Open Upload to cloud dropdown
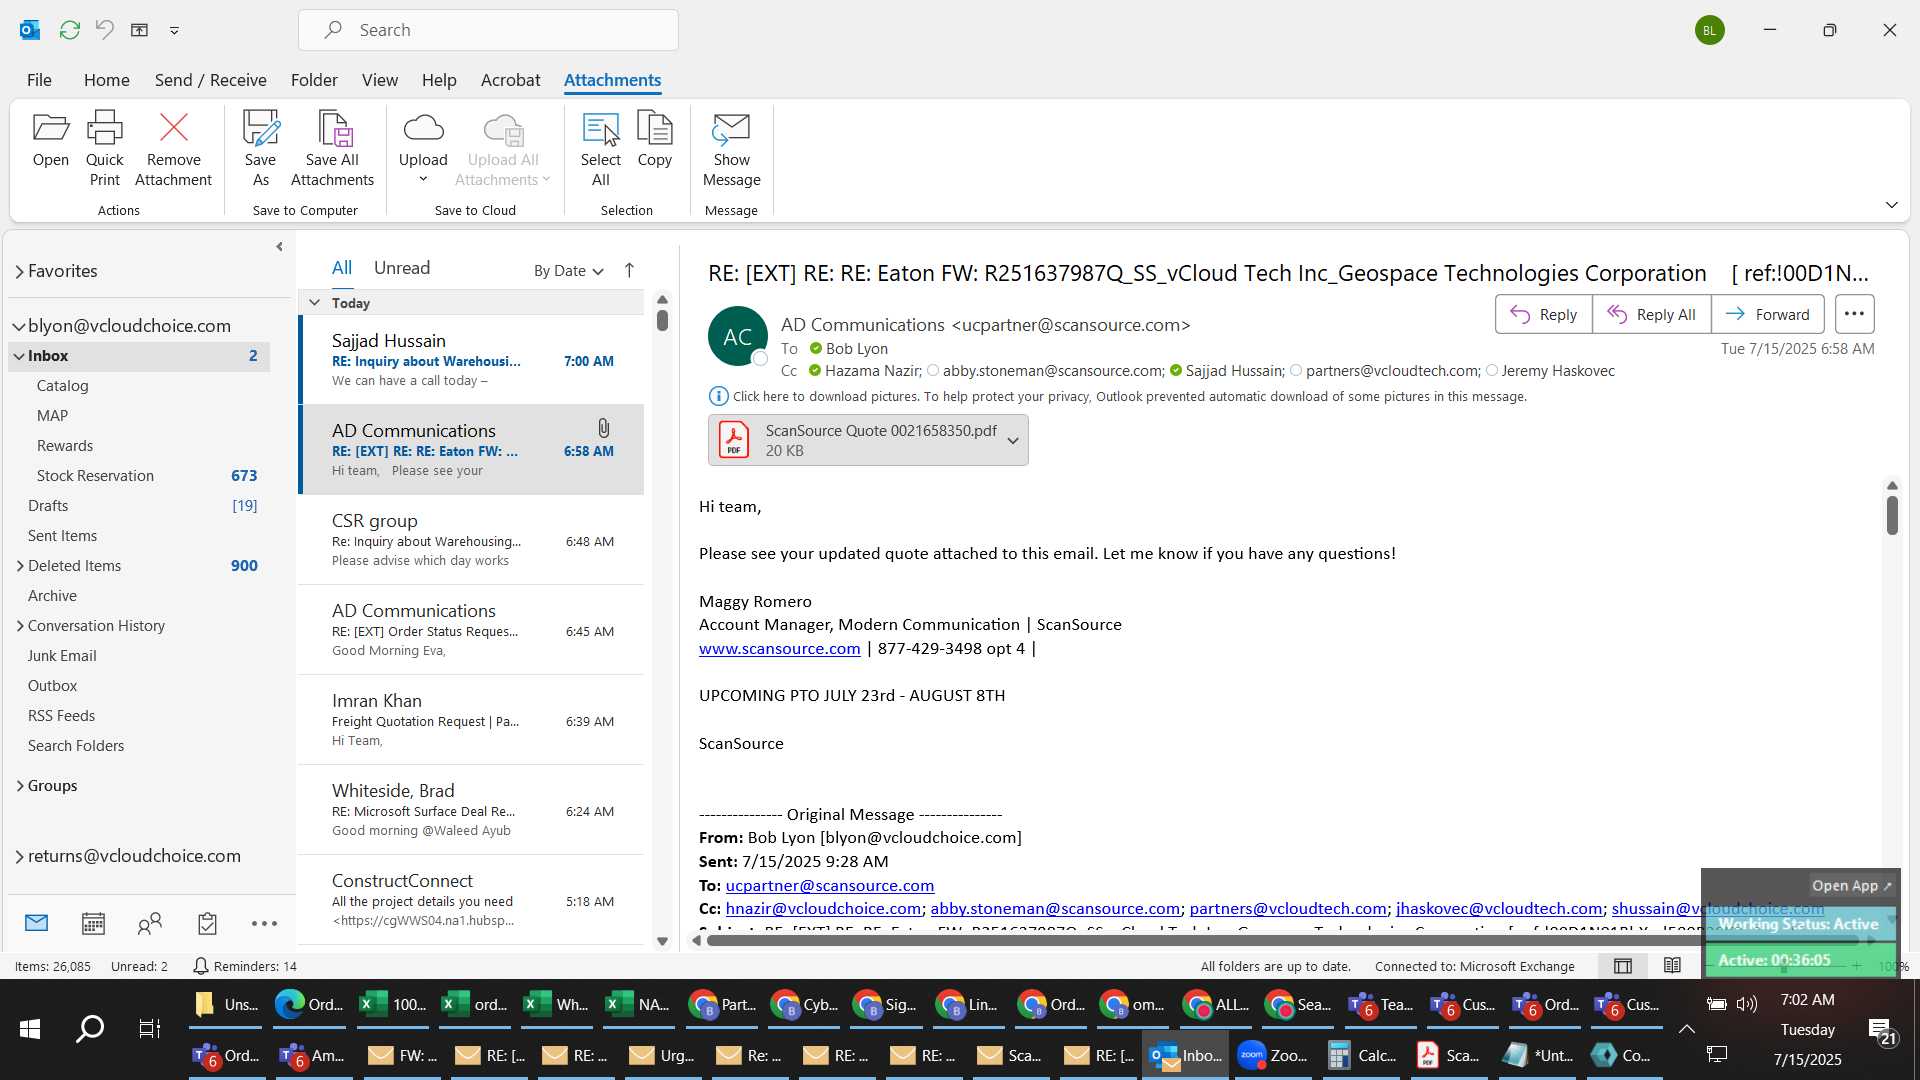 click(x=423, y=148)
